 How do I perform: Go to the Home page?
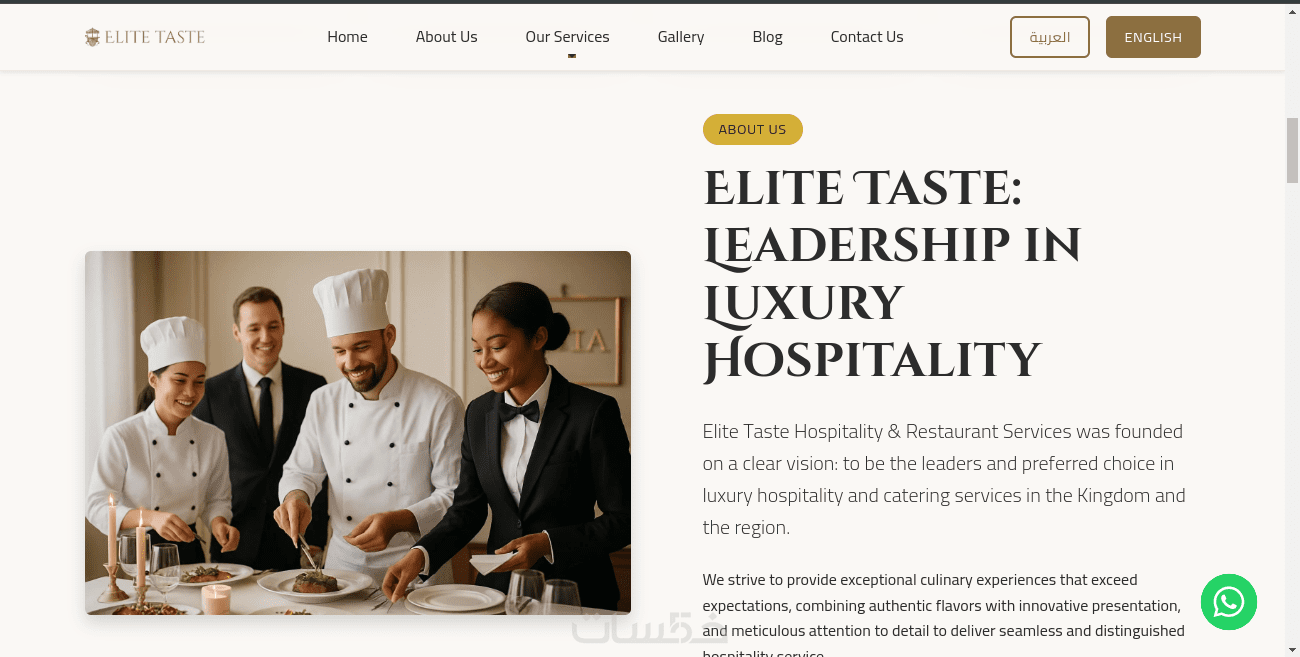click(x=347, y=37)
